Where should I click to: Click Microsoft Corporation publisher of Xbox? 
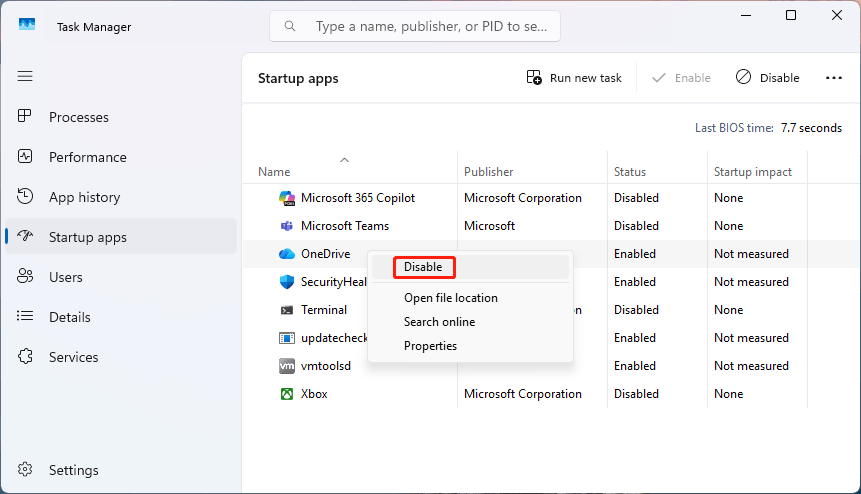coord(523,394)
